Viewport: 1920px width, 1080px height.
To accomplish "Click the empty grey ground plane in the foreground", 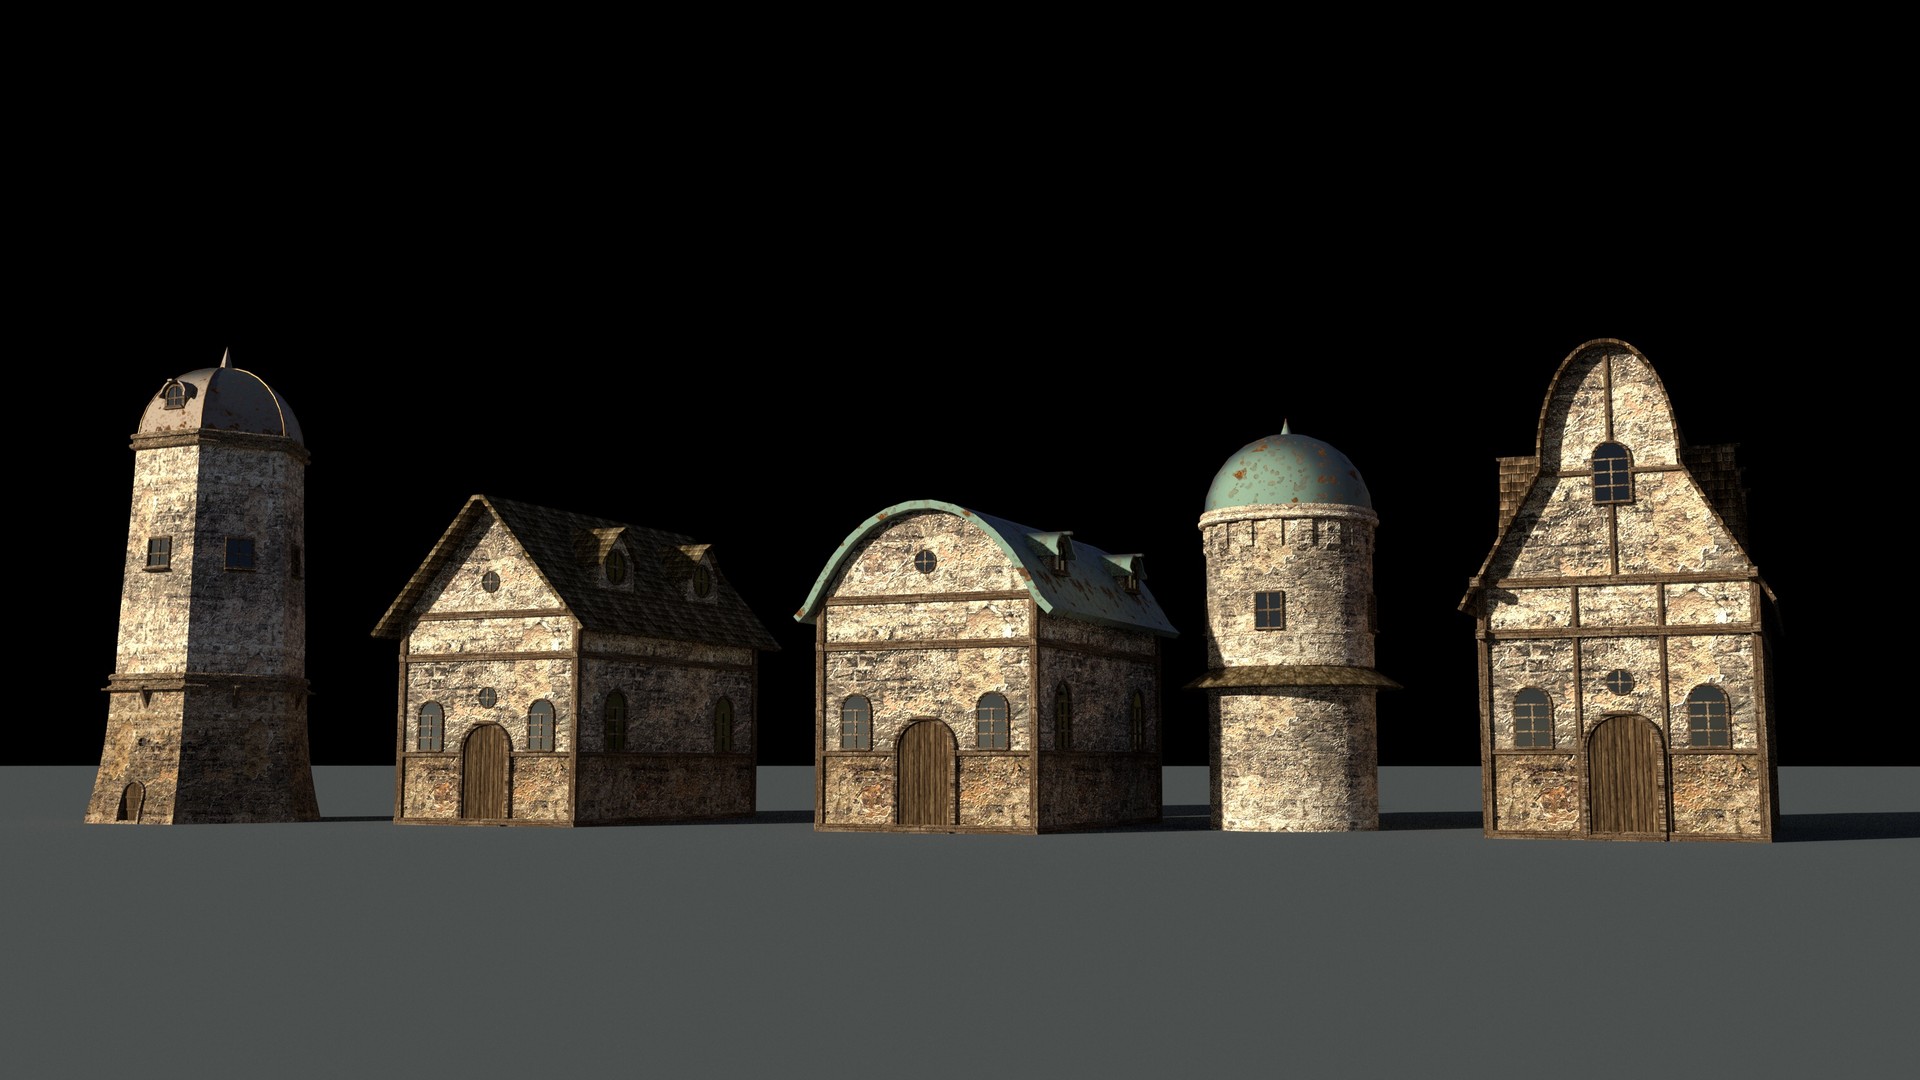I will click(960, 960).
